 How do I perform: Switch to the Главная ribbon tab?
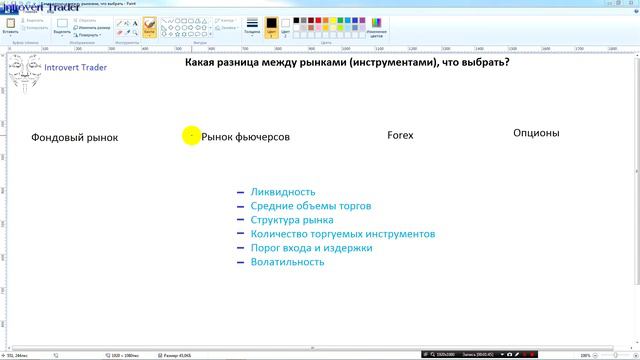tap(29, 11)
